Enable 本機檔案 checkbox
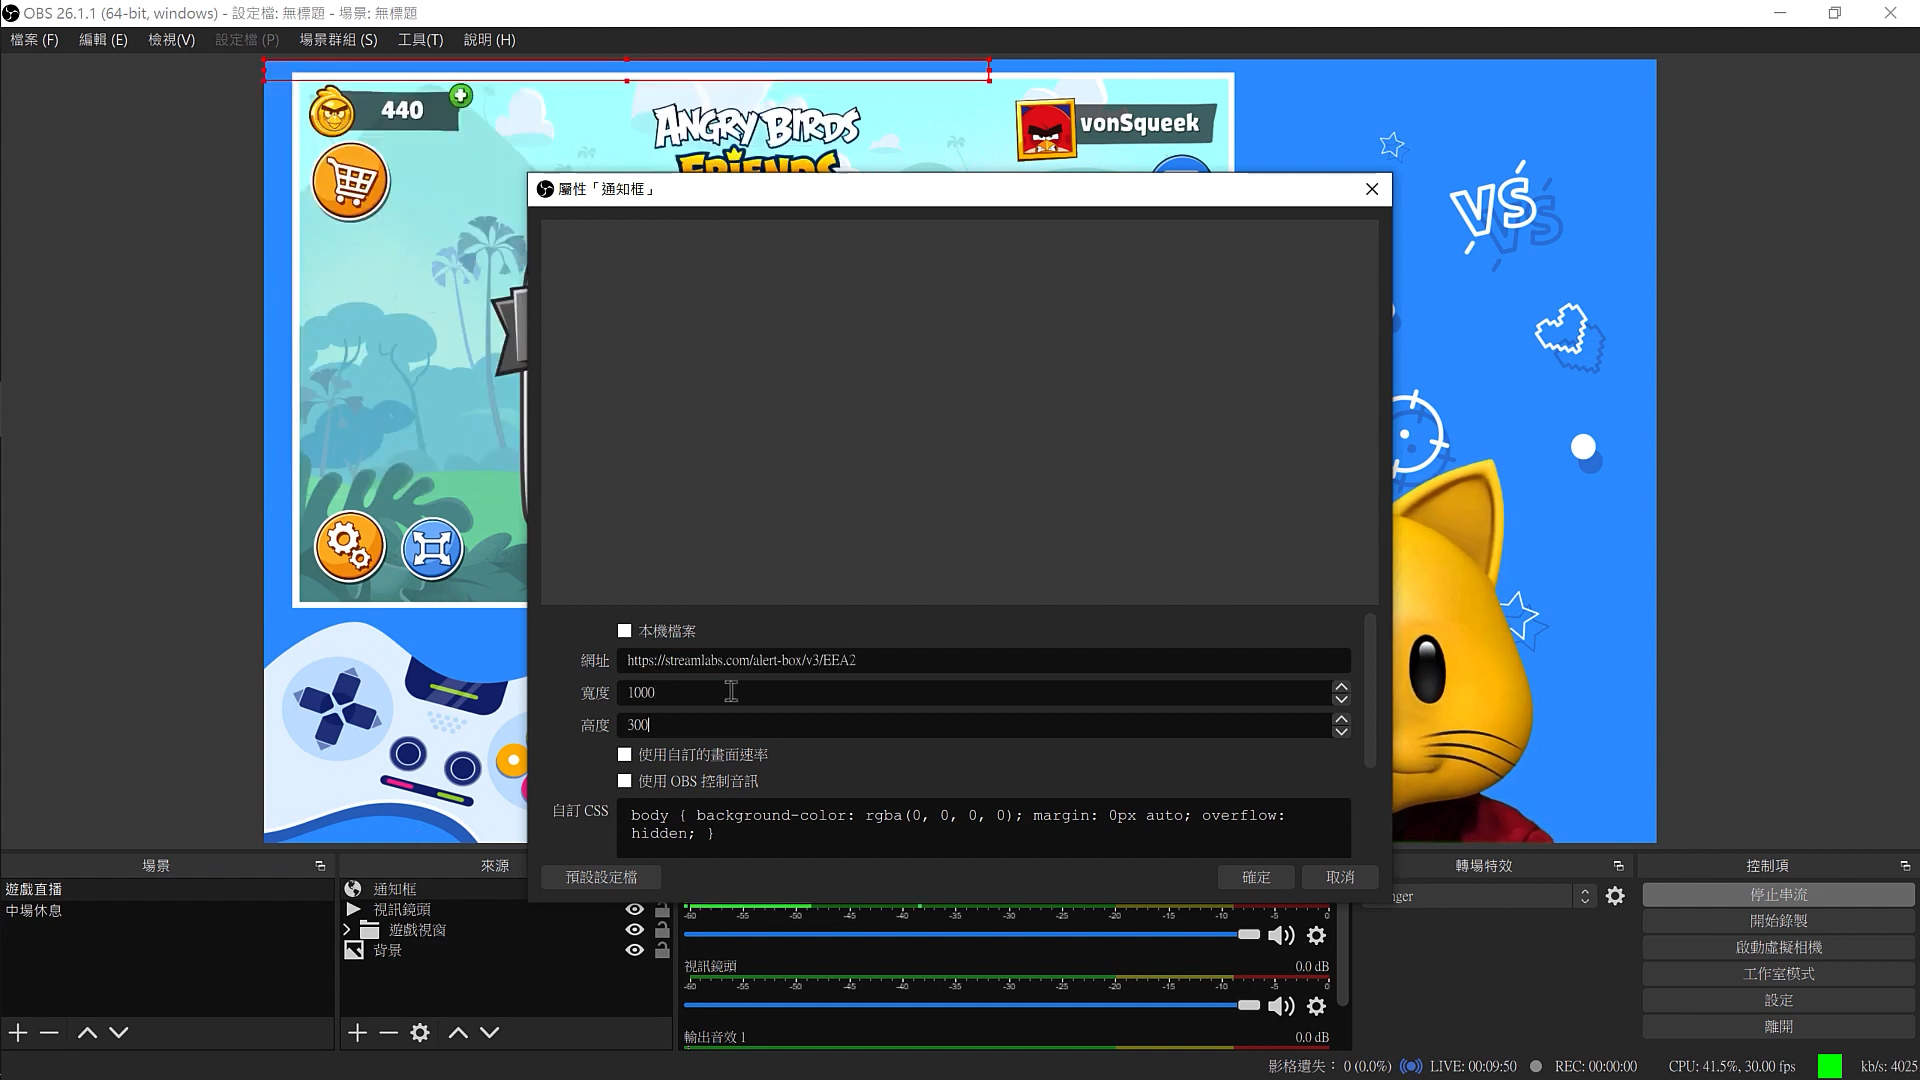 tap(625, 631)
